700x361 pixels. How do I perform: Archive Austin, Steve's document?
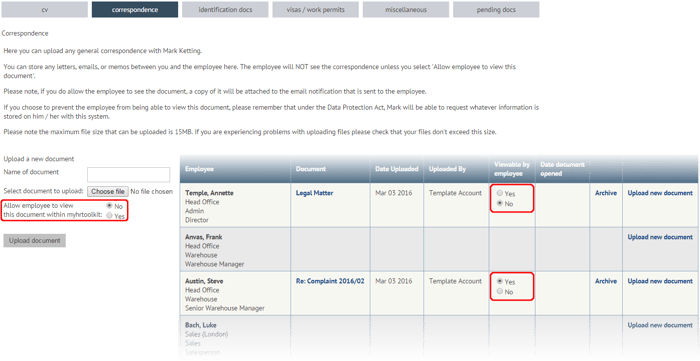pos(606,281)
